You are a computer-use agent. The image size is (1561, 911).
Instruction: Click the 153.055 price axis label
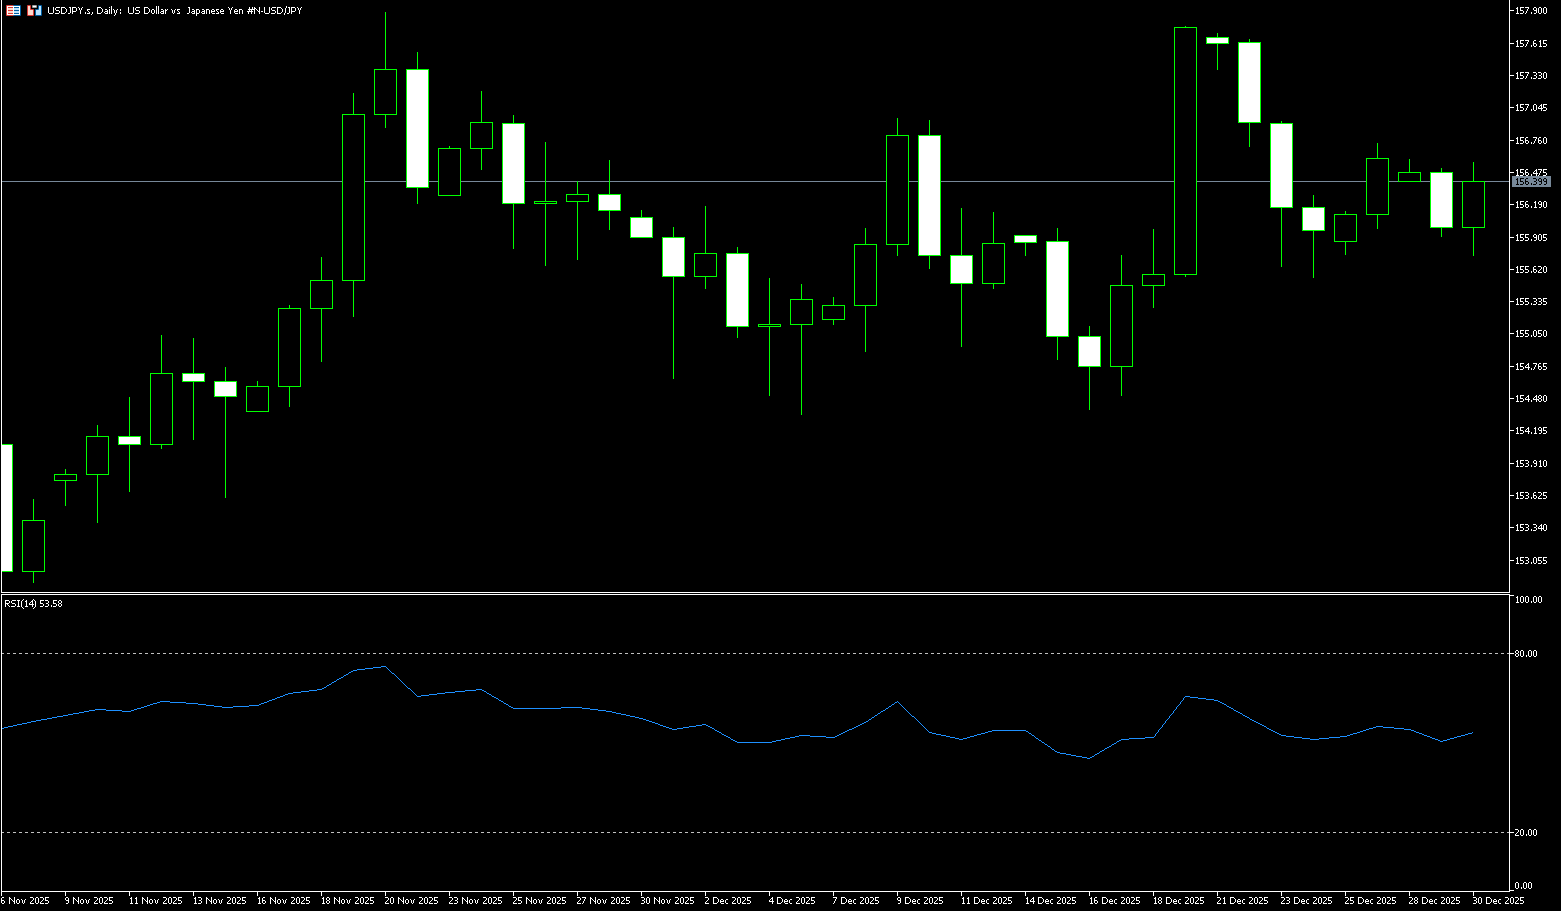click(1531, 561)
